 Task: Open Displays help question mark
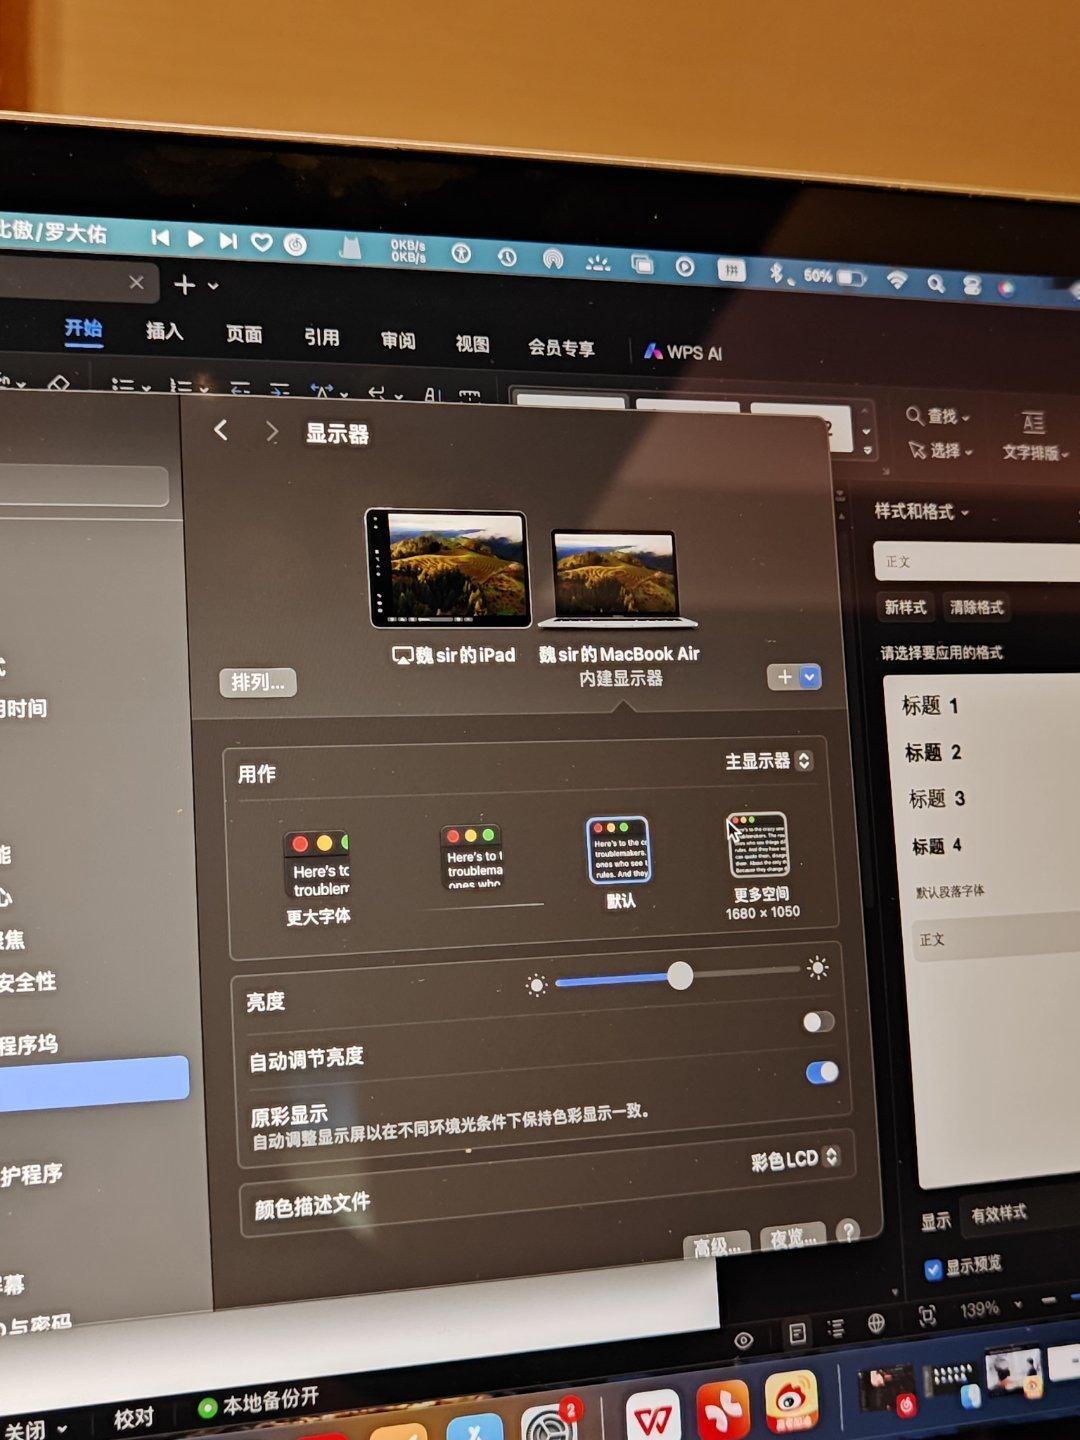tap(848, 1231)
